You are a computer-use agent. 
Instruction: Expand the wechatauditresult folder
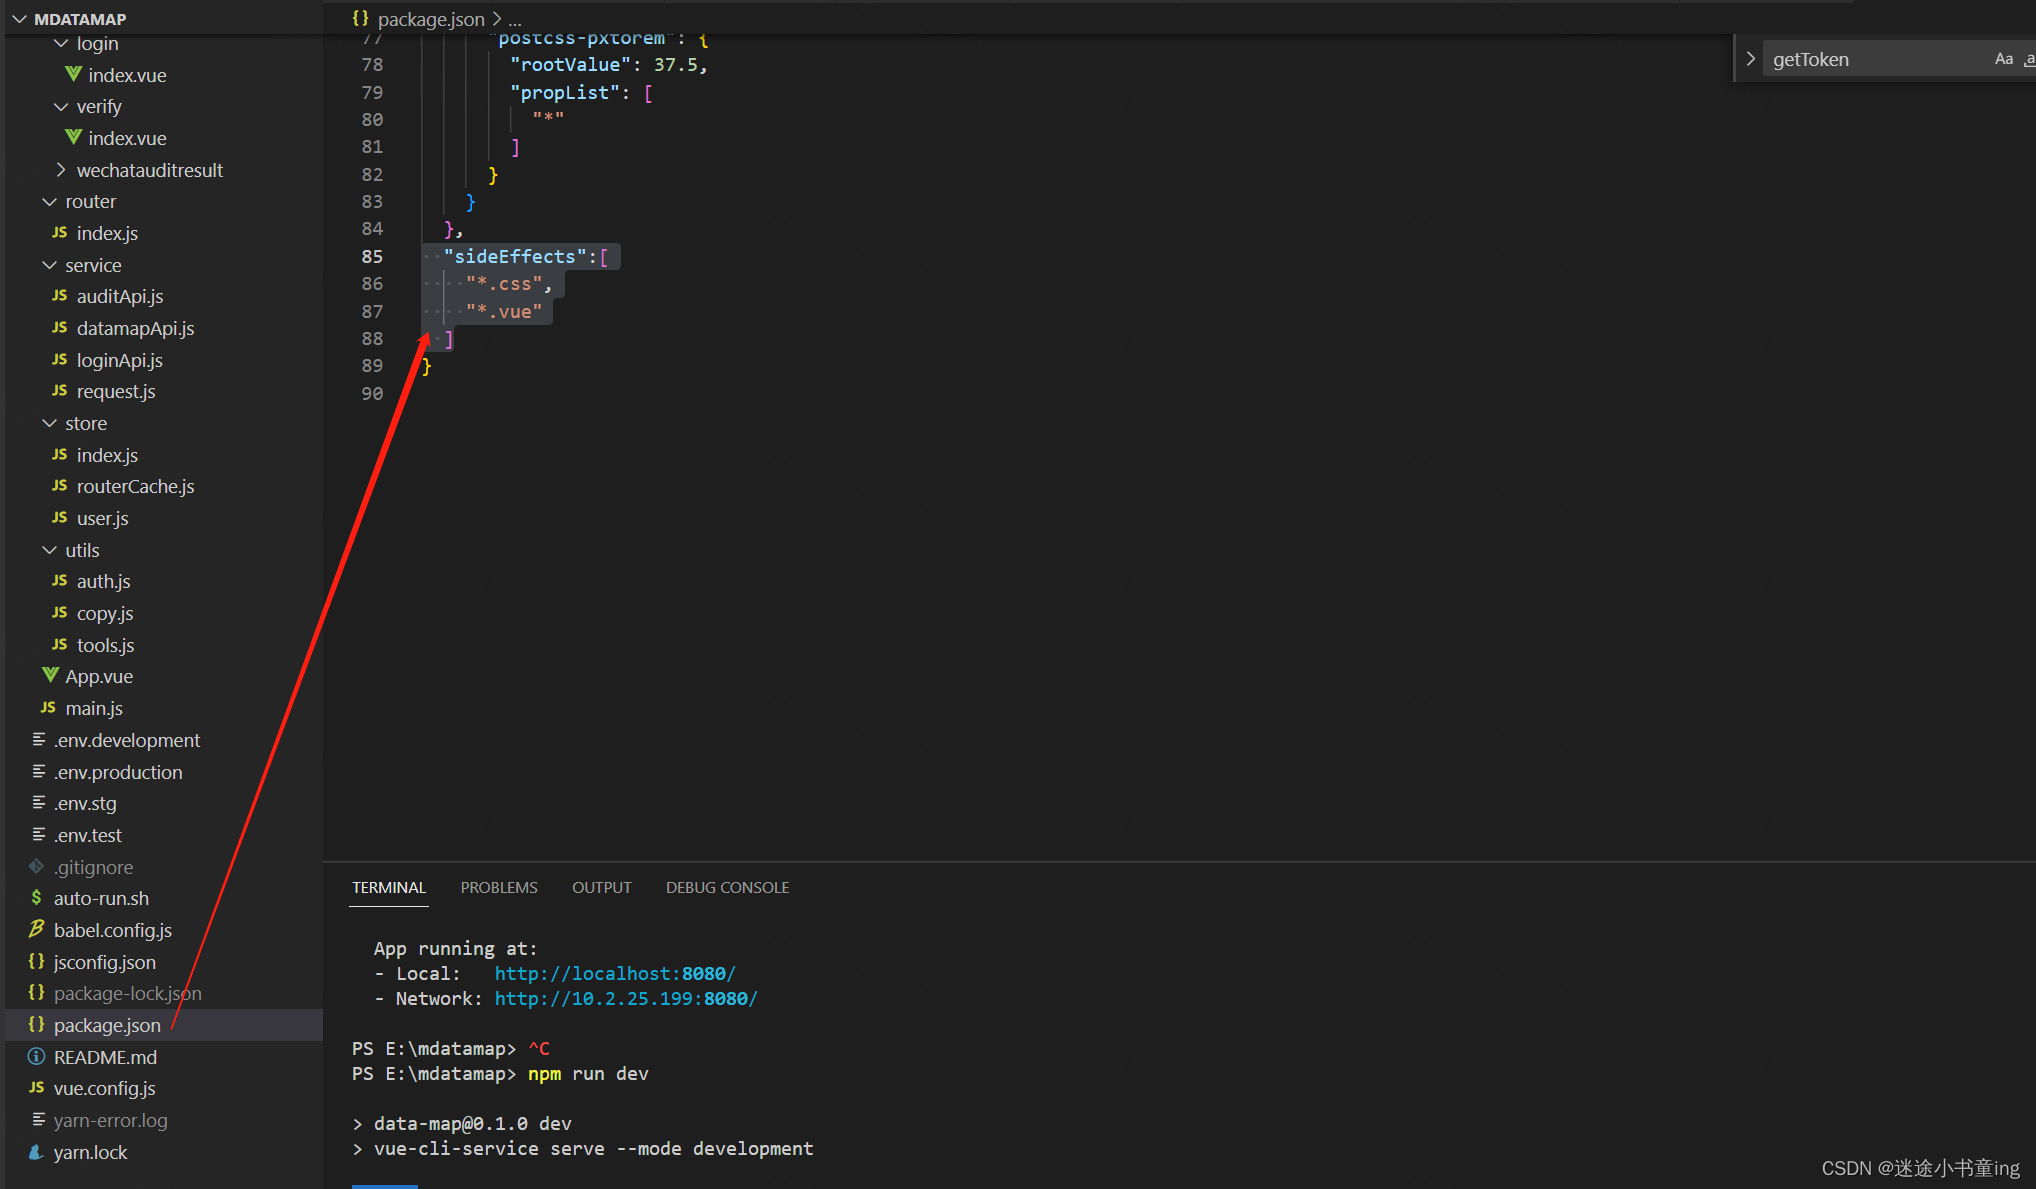[61, 170]
